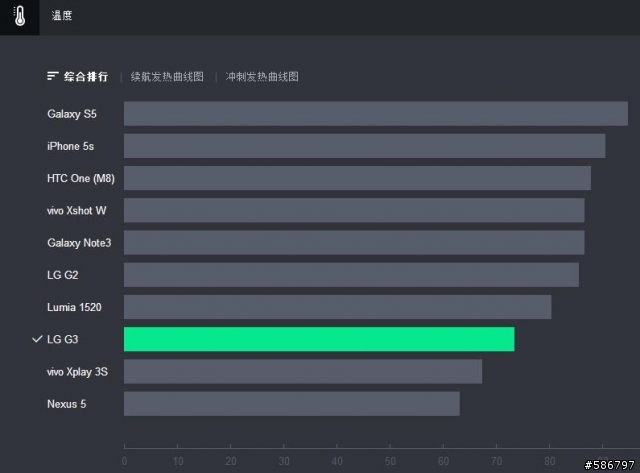Click the HTC One (M8) bar
The image size is (640, 473).
click(357, 178)
